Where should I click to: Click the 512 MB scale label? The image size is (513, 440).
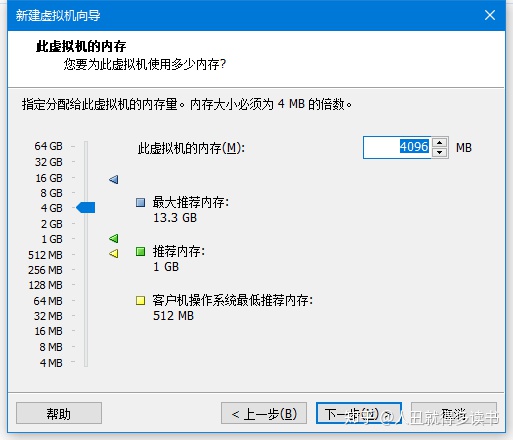click(45, 255)
